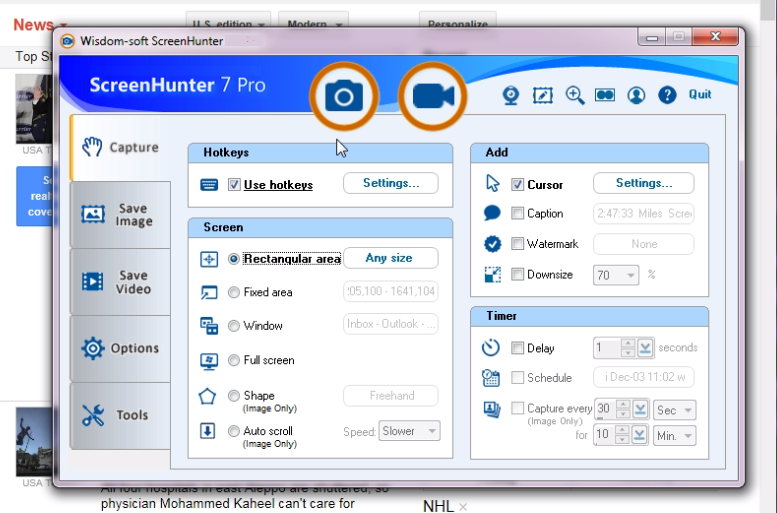Open the image editor icon

point(543,95)
